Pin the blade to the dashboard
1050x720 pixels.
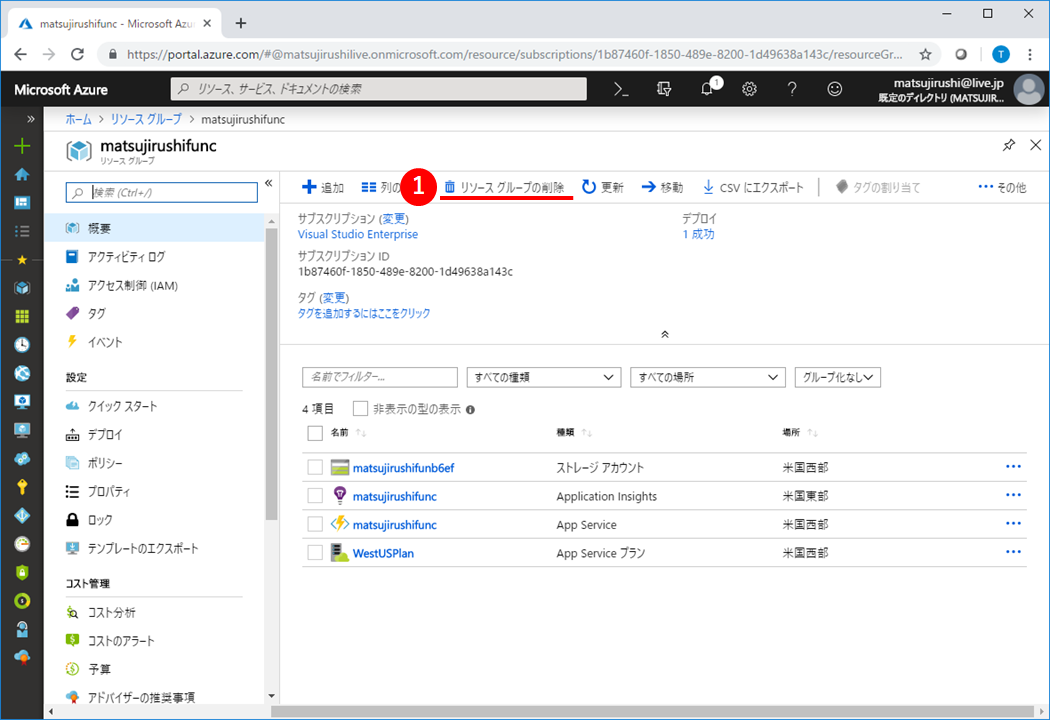(x=1008, y=145)
